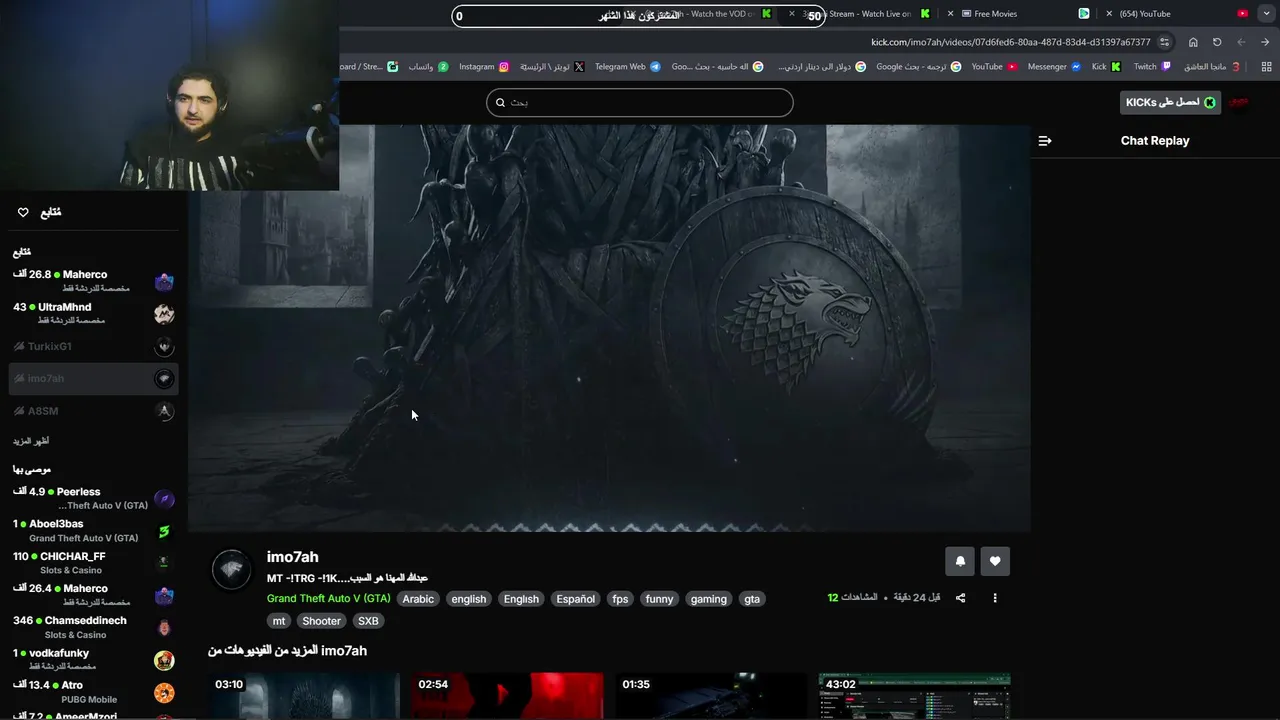Viewport: 1280px width, 720px height.
Task: Click the احصل على KICKs button
Action: (x=1170, y=102)
